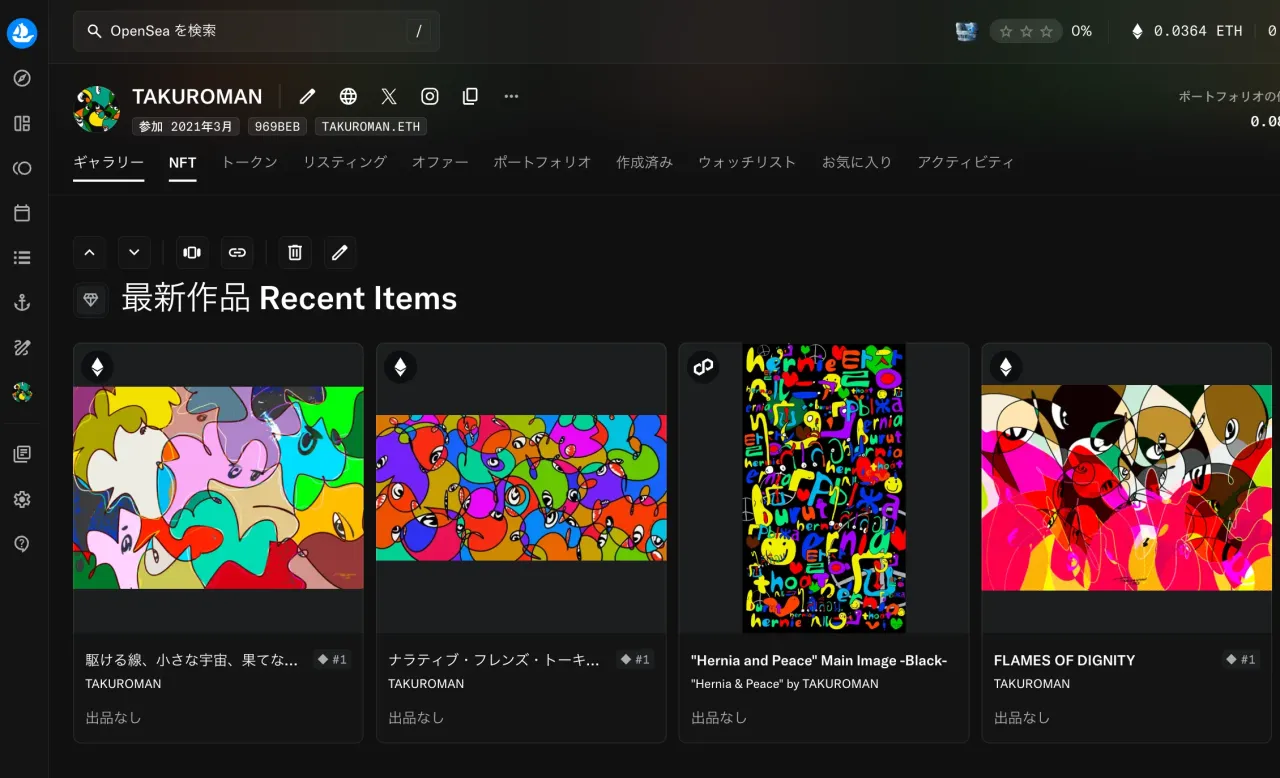
Task: Open the three-dots more options menu
Action: point(511,96)
